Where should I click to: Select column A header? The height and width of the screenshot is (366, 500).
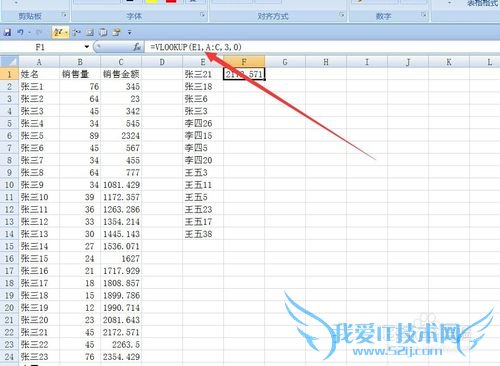click(39, 62)
